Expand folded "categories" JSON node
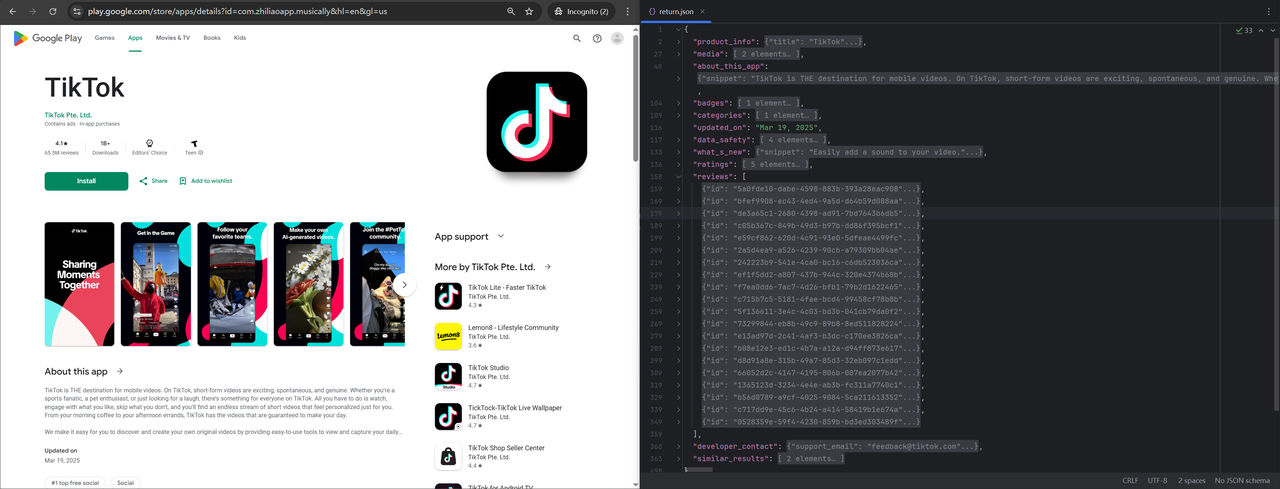The width and height of the screenshot is (1280, 489). pos(679,115)
